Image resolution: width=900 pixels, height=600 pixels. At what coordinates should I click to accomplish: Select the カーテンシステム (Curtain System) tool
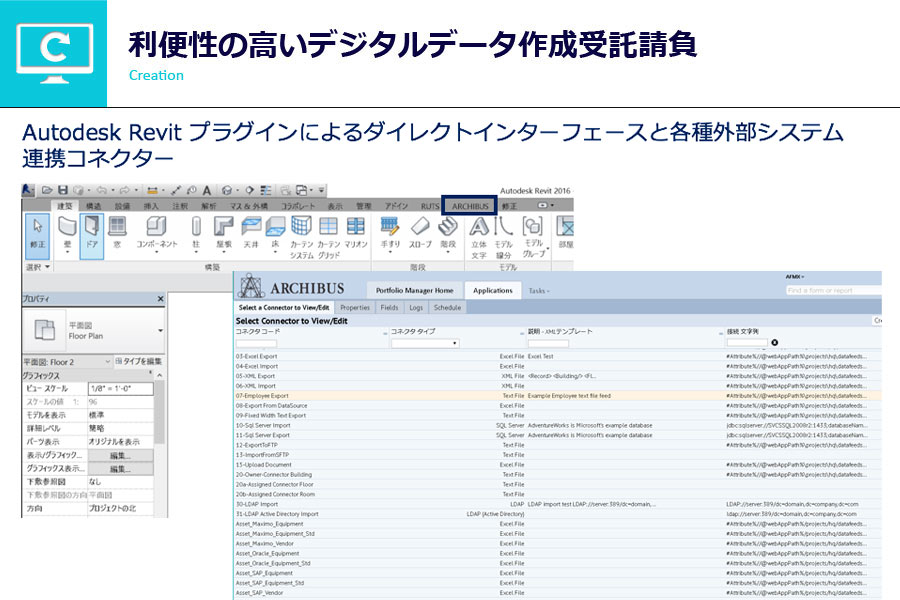(x=301, y=238)
